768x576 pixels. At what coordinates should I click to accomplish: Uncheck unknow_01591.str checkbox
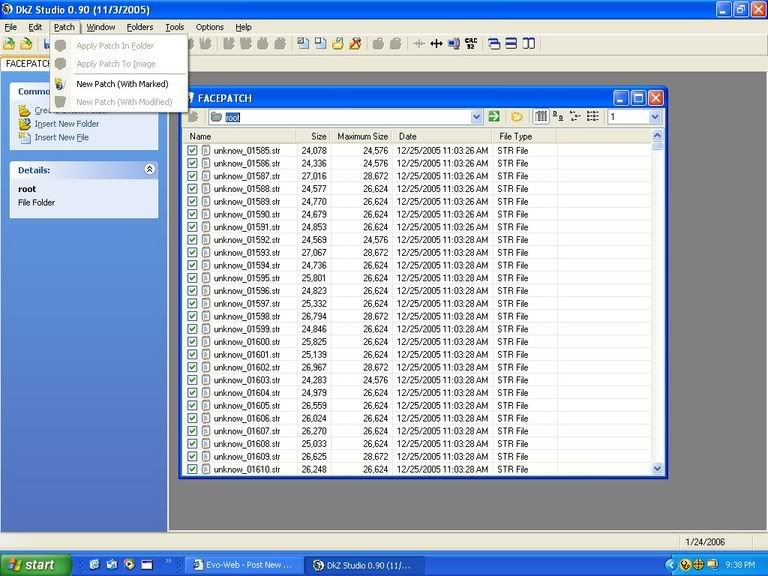click(192, 227)
